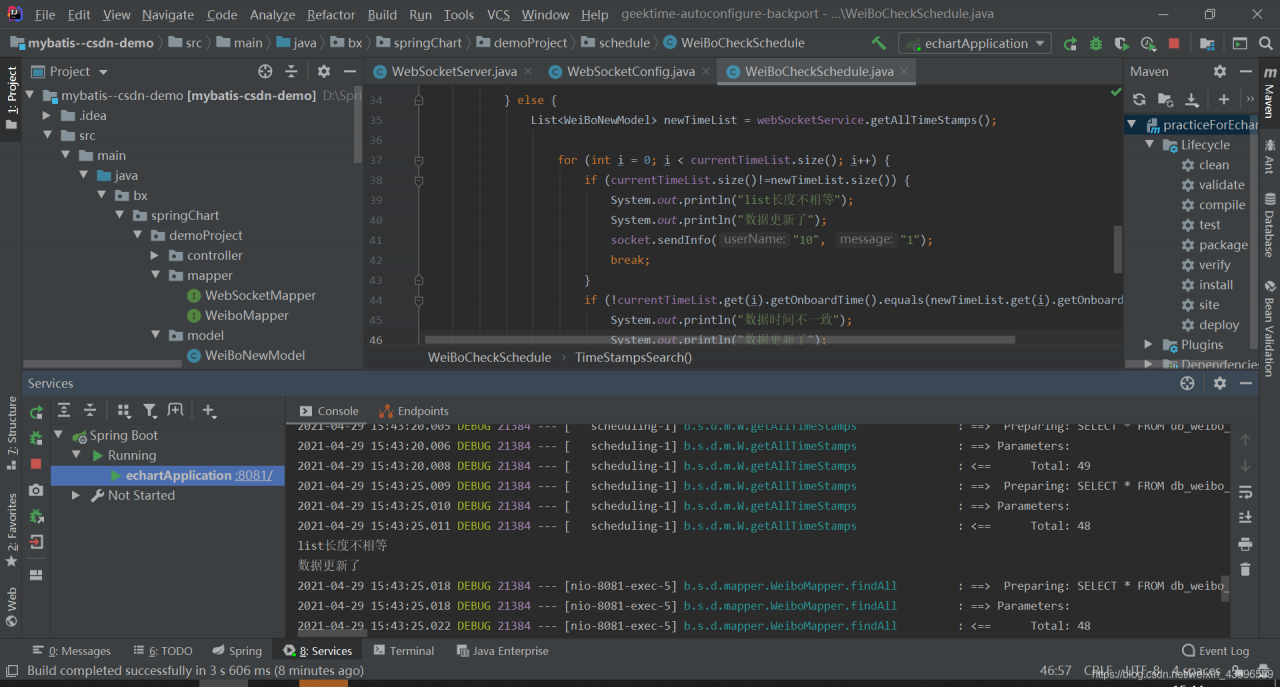This screenshot has width=1280, height=687.
Task: Collapse all in the Project panel
Action: click(x=291, y=71)
